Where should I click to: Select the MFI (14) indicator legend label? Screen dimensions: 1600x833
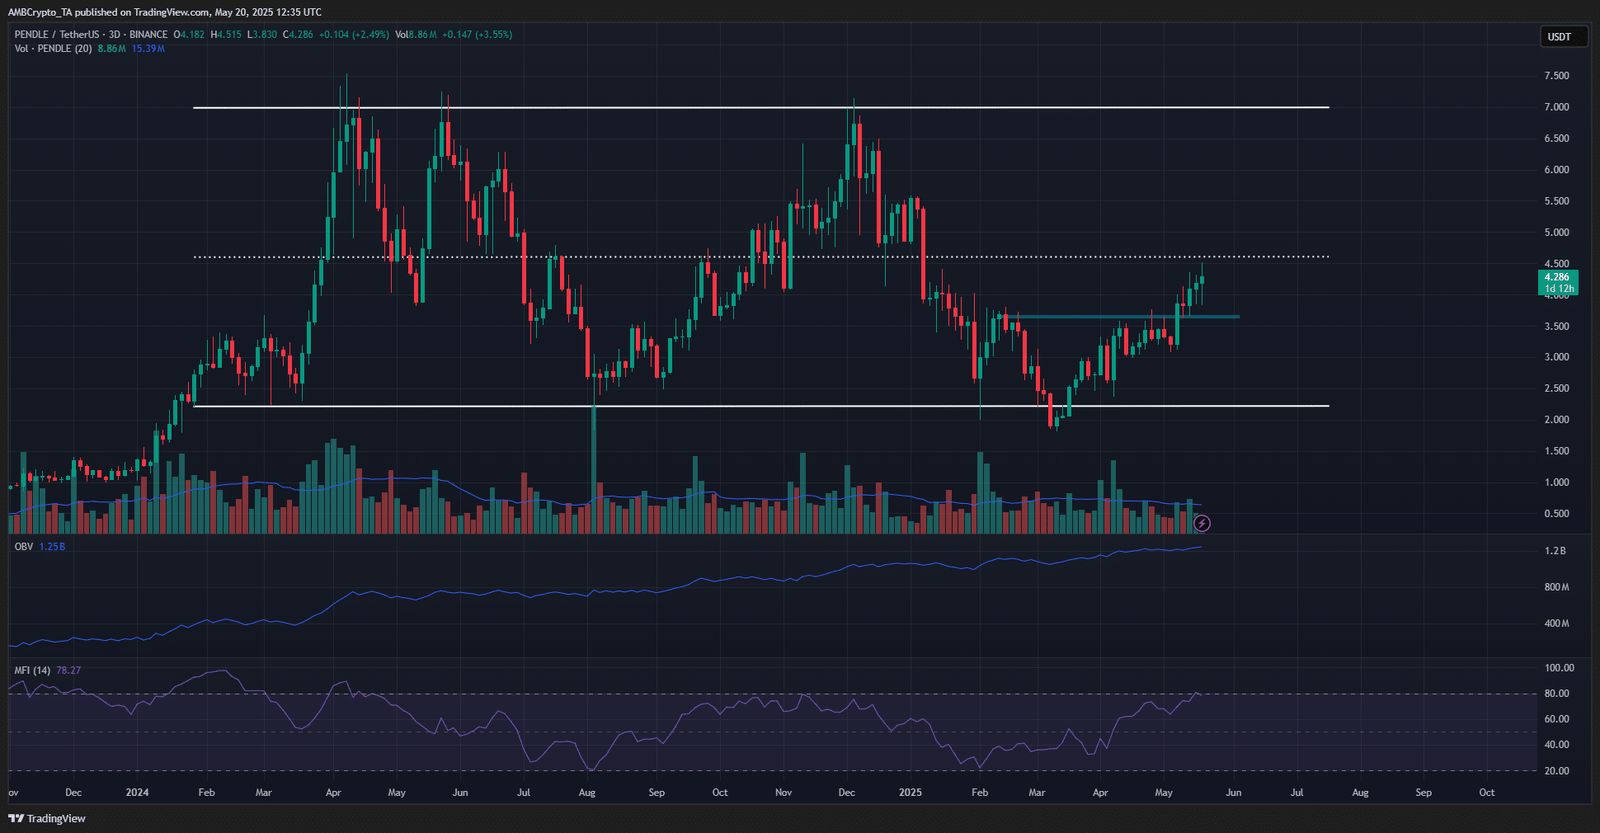pos(32,670)
